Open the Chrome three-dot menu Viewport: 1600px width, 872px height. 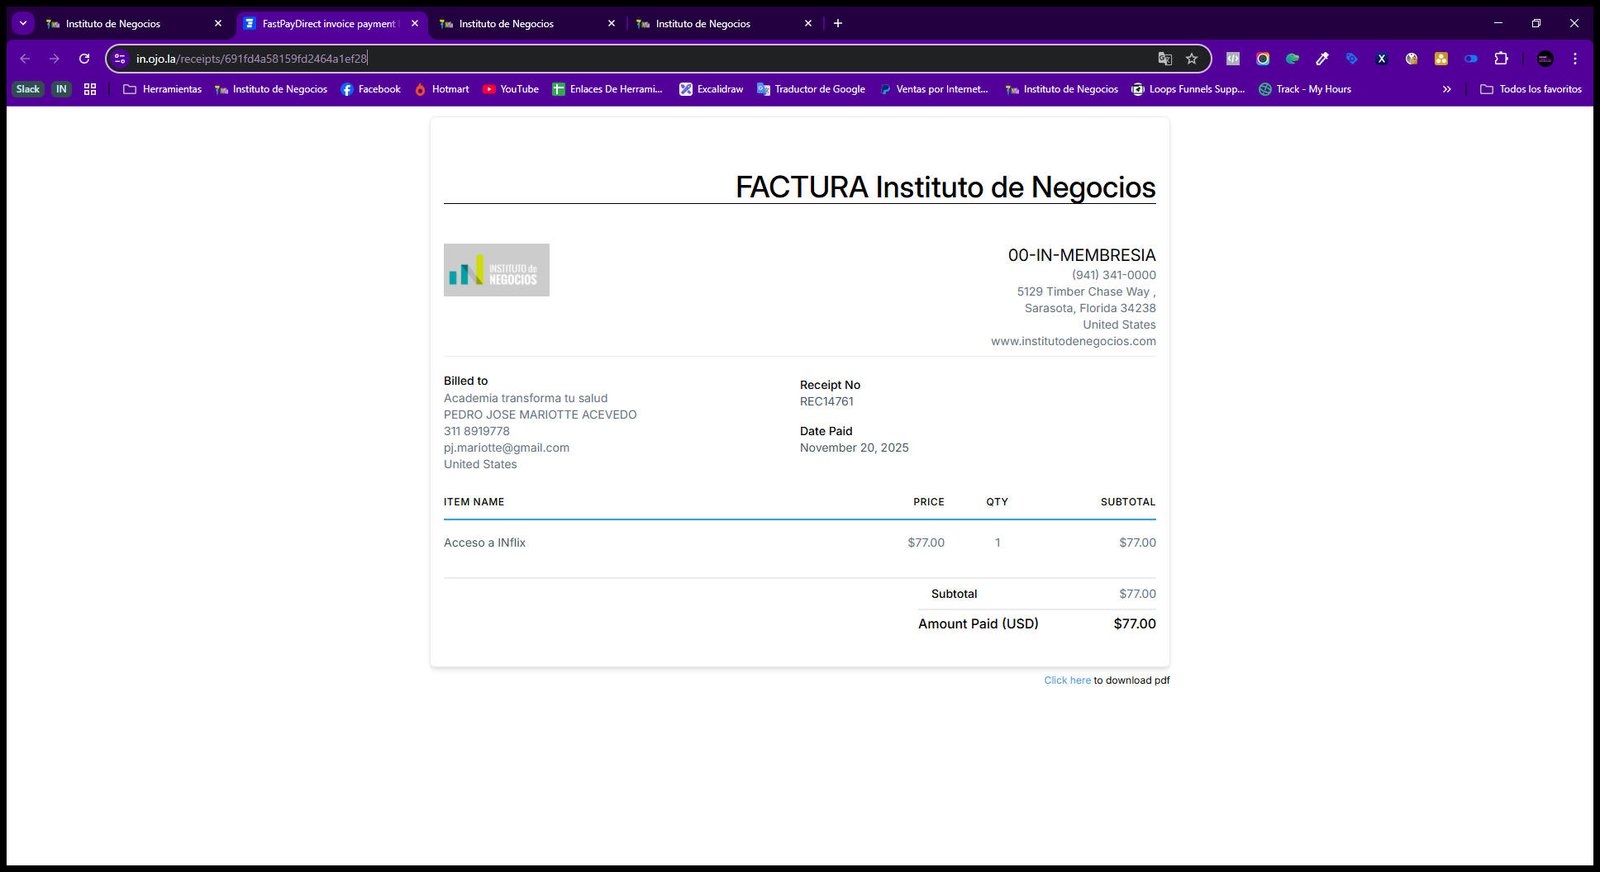click(1575, 59)
